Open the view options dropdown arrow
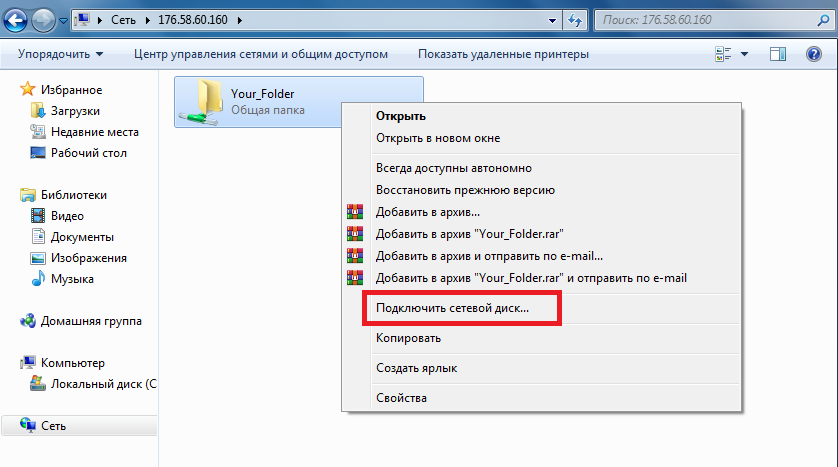Viewport: 838px width, 467px height. tap(744, 54)
